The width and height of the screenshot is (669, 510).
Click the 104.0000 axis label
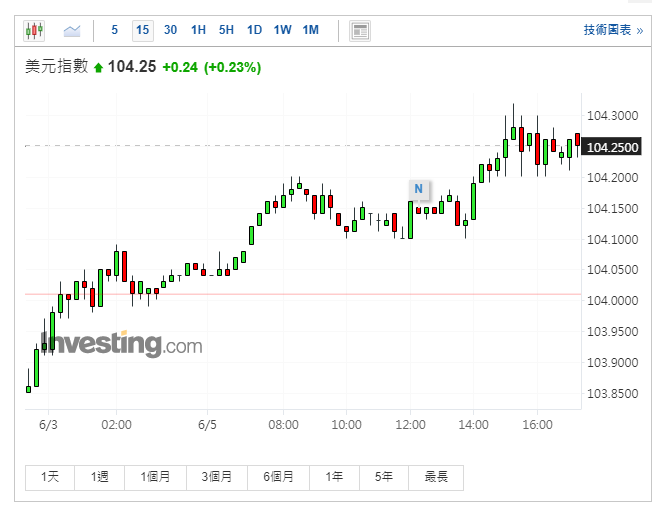(x=612, y=300)
